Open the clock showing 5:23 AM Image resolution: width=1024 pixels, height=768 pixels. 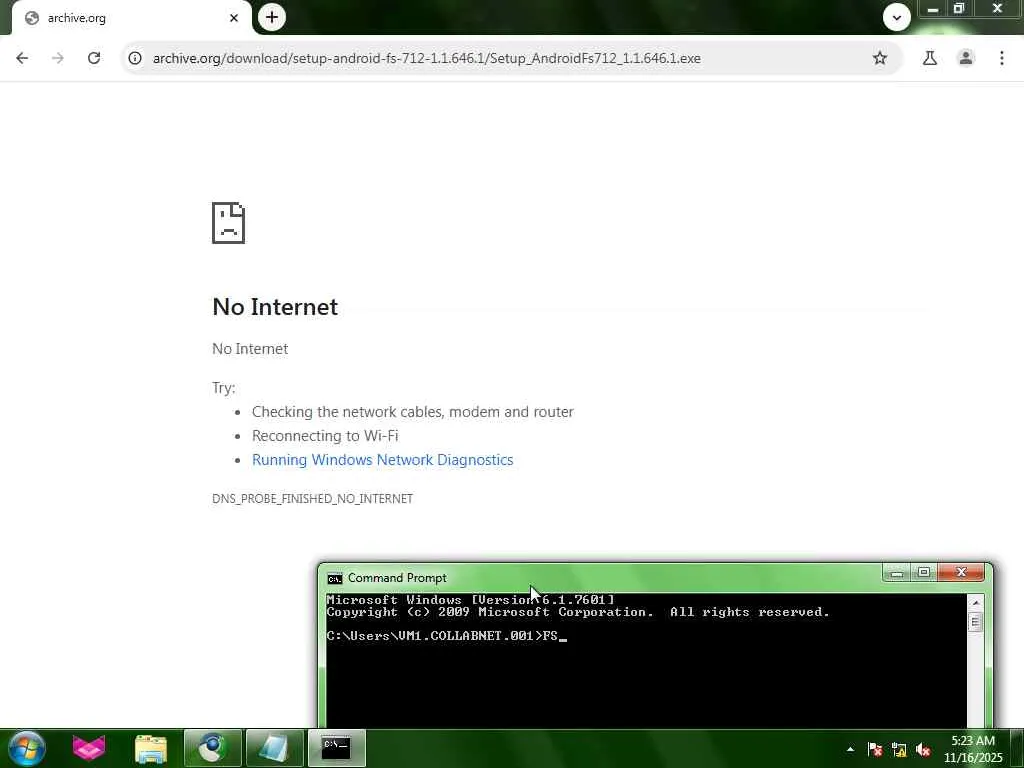[x=973, y=748]
